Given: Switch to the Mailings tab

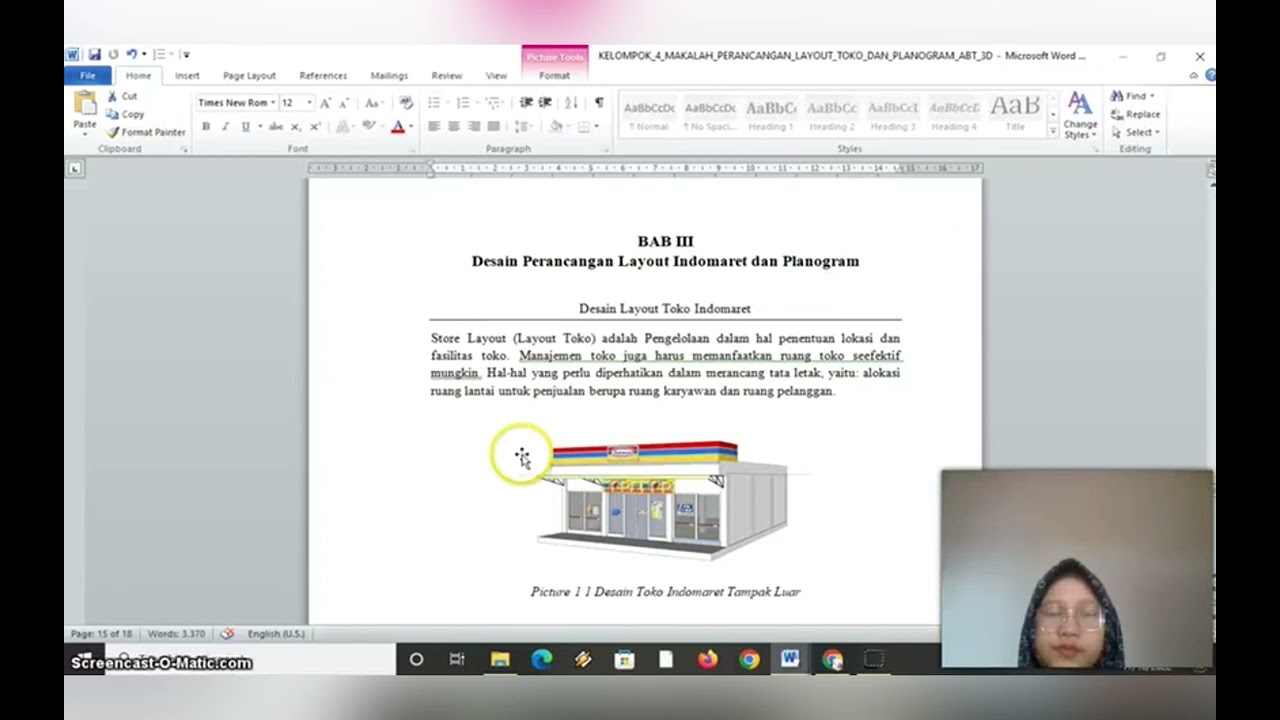Looking at the screenshot, I should (x=389, y=76).
